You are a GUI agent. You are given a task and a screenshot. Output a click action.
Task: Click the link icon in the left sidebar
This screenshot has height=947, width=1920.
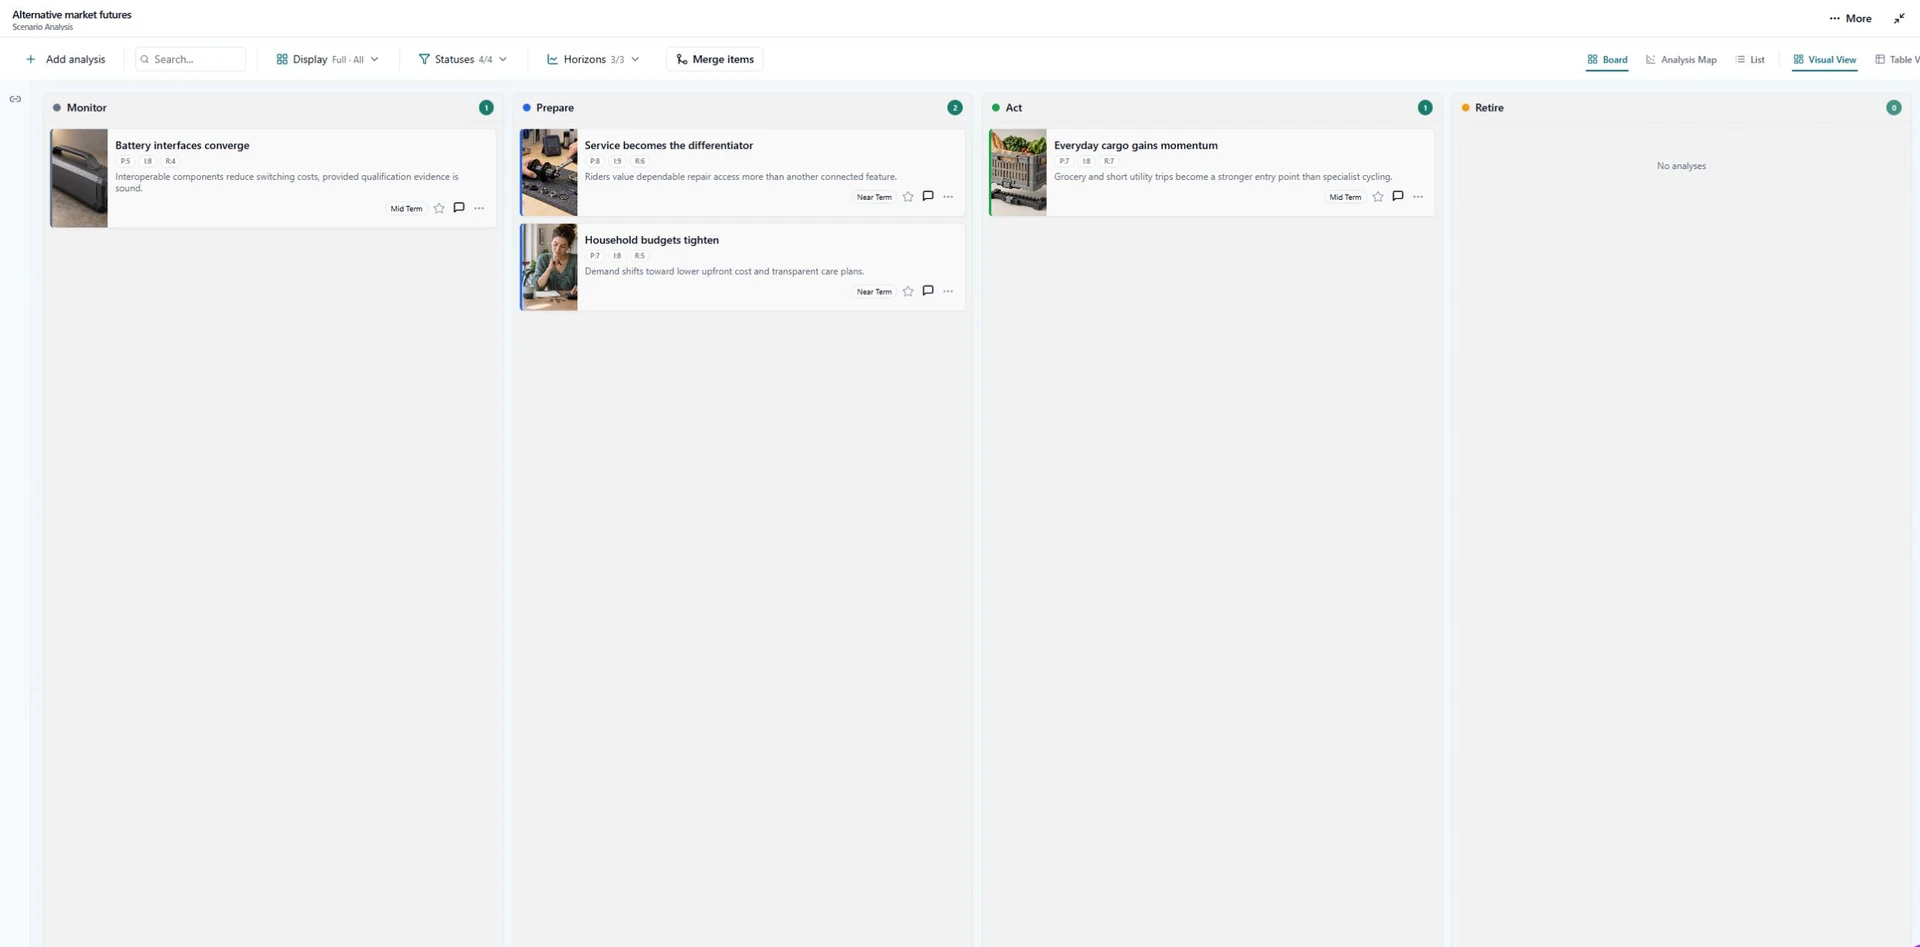pyautogui.click(x=15, y=99)
